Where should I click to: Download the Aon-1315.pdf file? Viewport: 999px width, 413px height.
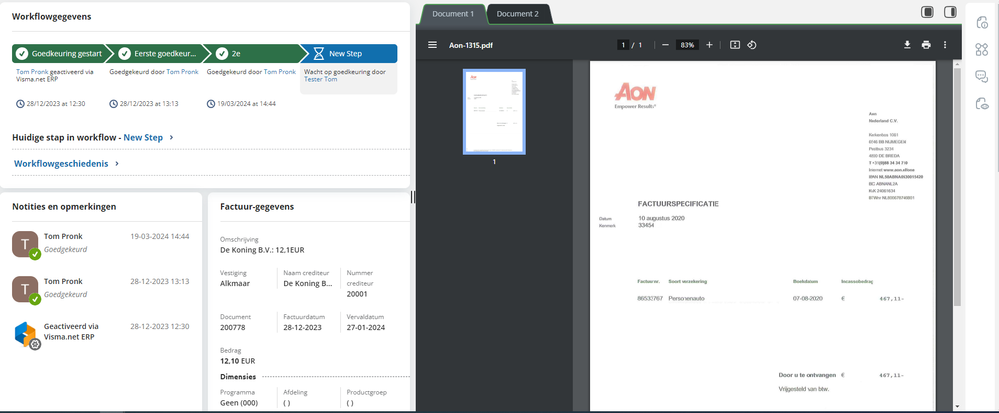coord(907,45)
